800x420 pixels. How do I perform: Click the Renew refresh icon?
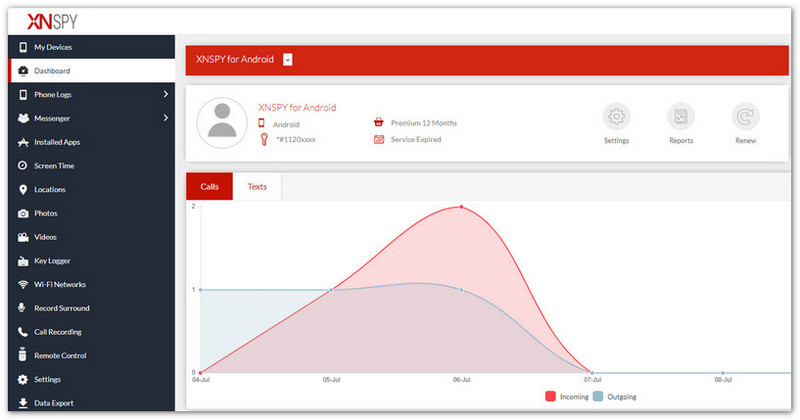[x=745, y=117]
